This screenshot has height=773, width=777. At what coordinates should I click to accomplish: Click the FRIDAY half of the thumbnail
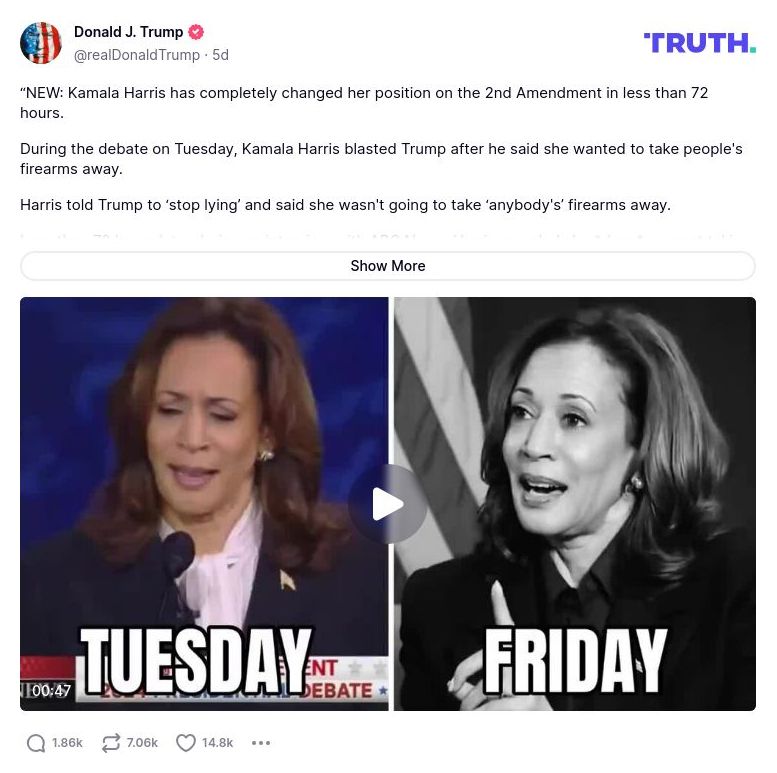tap(575, 503)
